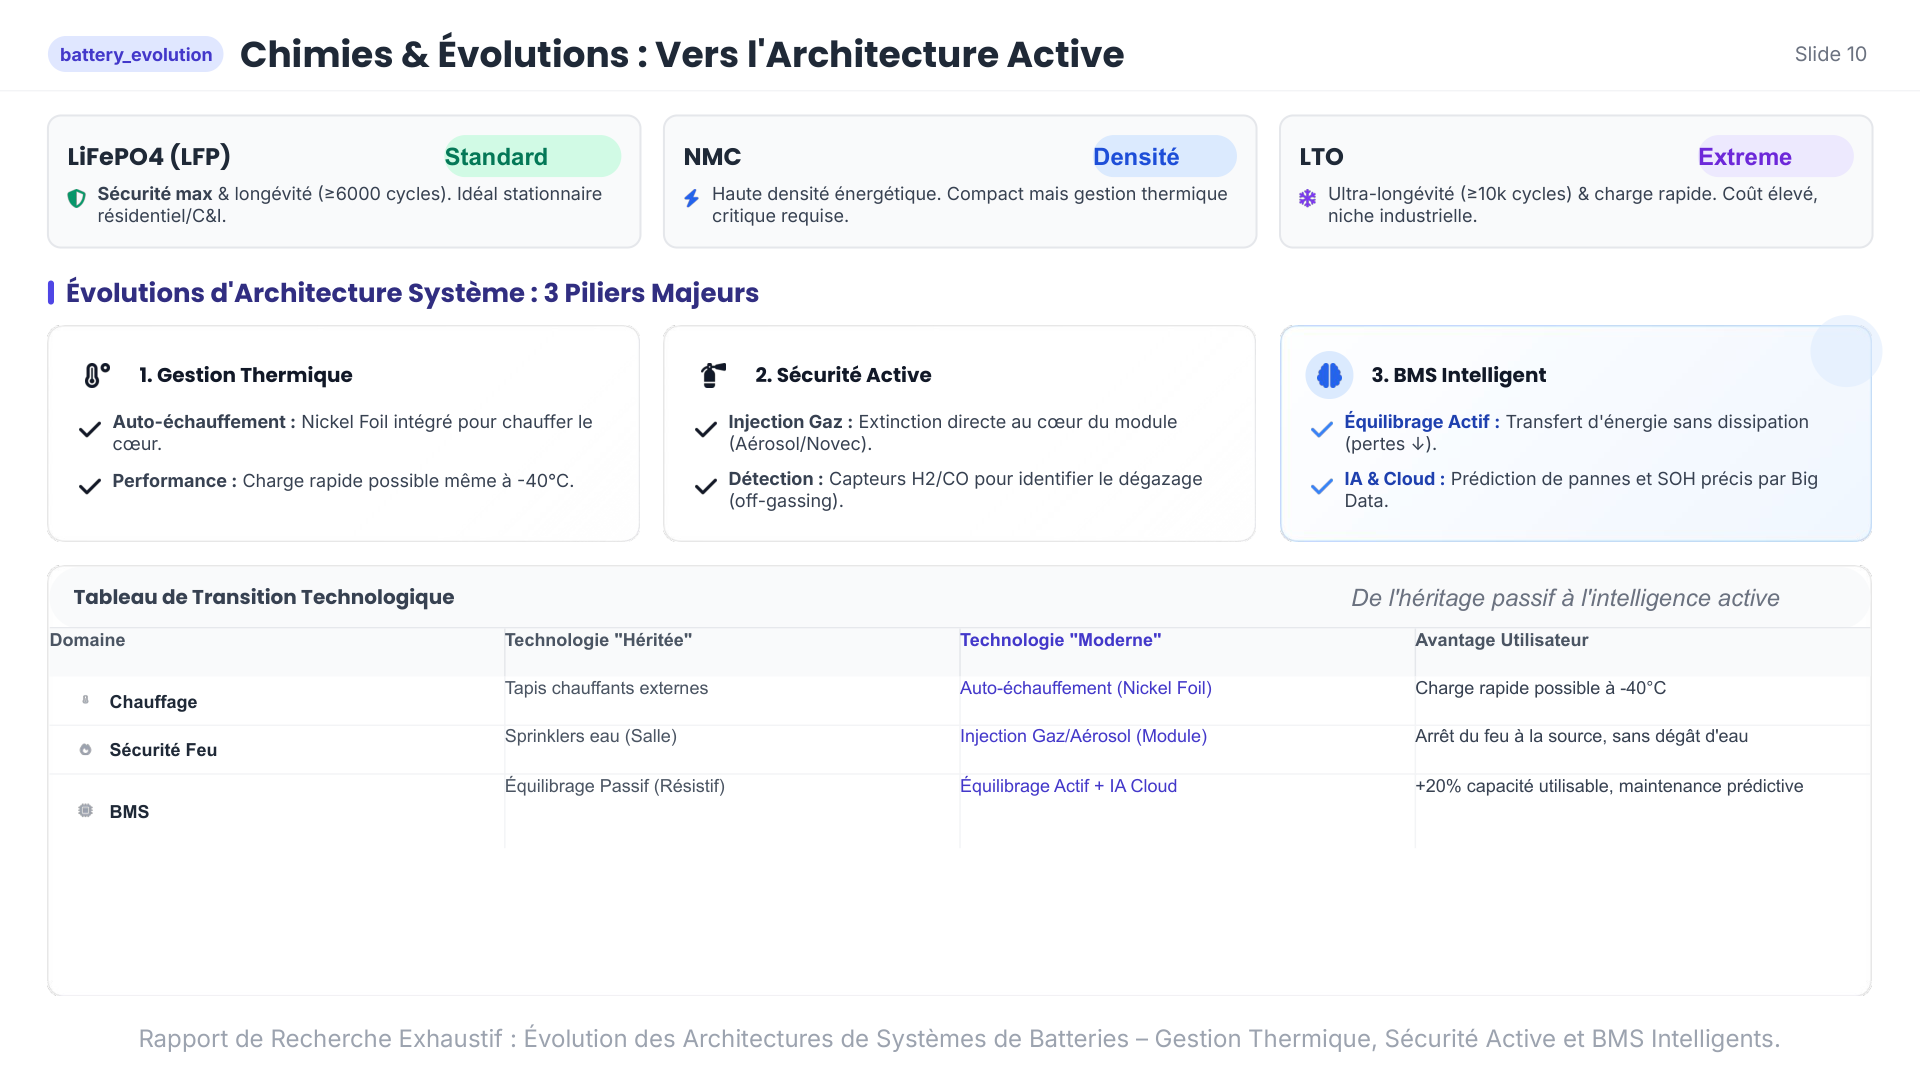Click the snowflake icon in LTO card

coord(1307,198)
